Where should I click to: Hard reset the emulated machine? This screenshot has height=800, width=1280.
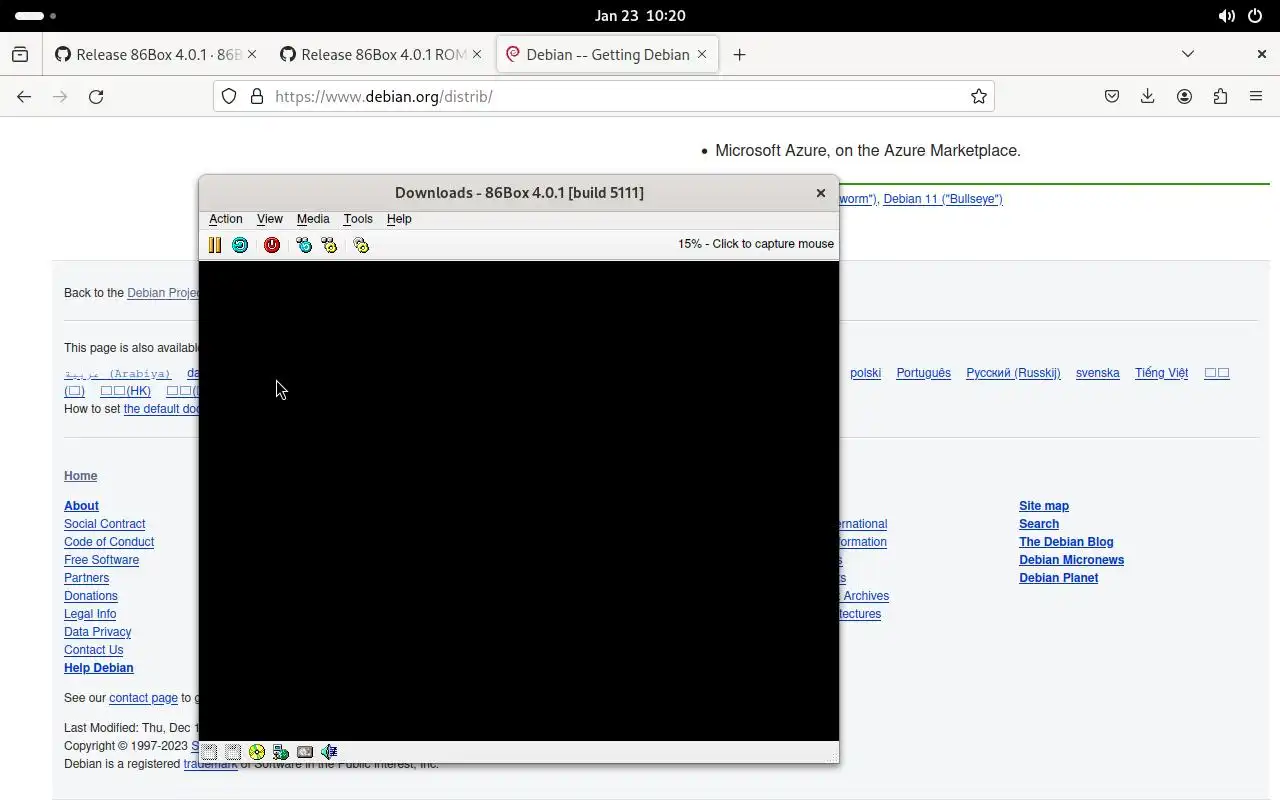pyautogui.click(x=240, y=245)
